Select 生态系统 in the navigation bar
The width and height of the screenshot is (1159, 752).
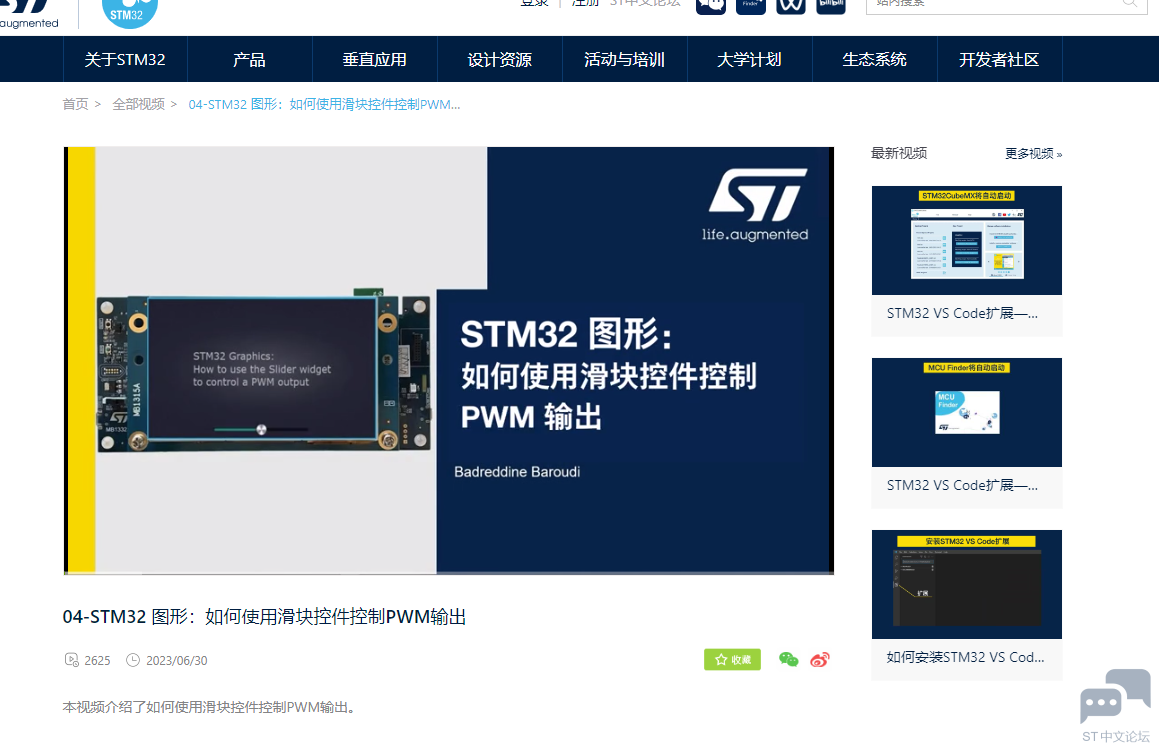tap(874, 59)
